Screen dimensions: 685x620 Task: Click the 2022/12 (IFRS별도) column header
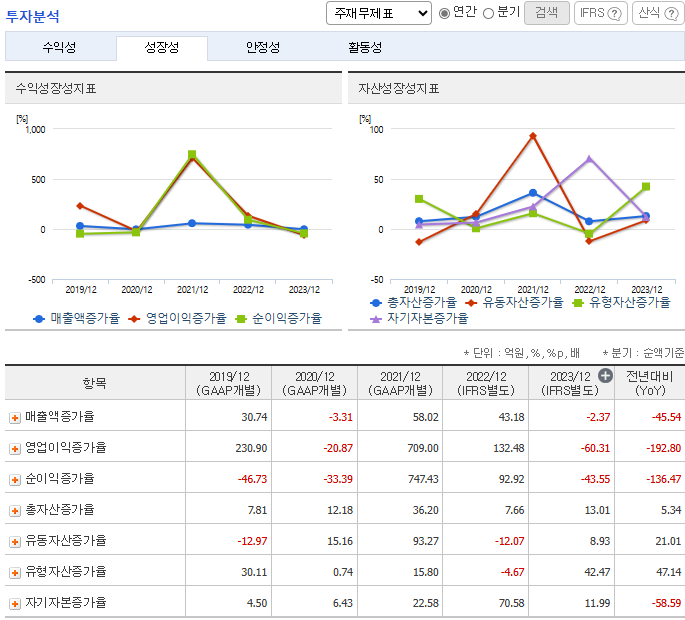click(486, 383)
